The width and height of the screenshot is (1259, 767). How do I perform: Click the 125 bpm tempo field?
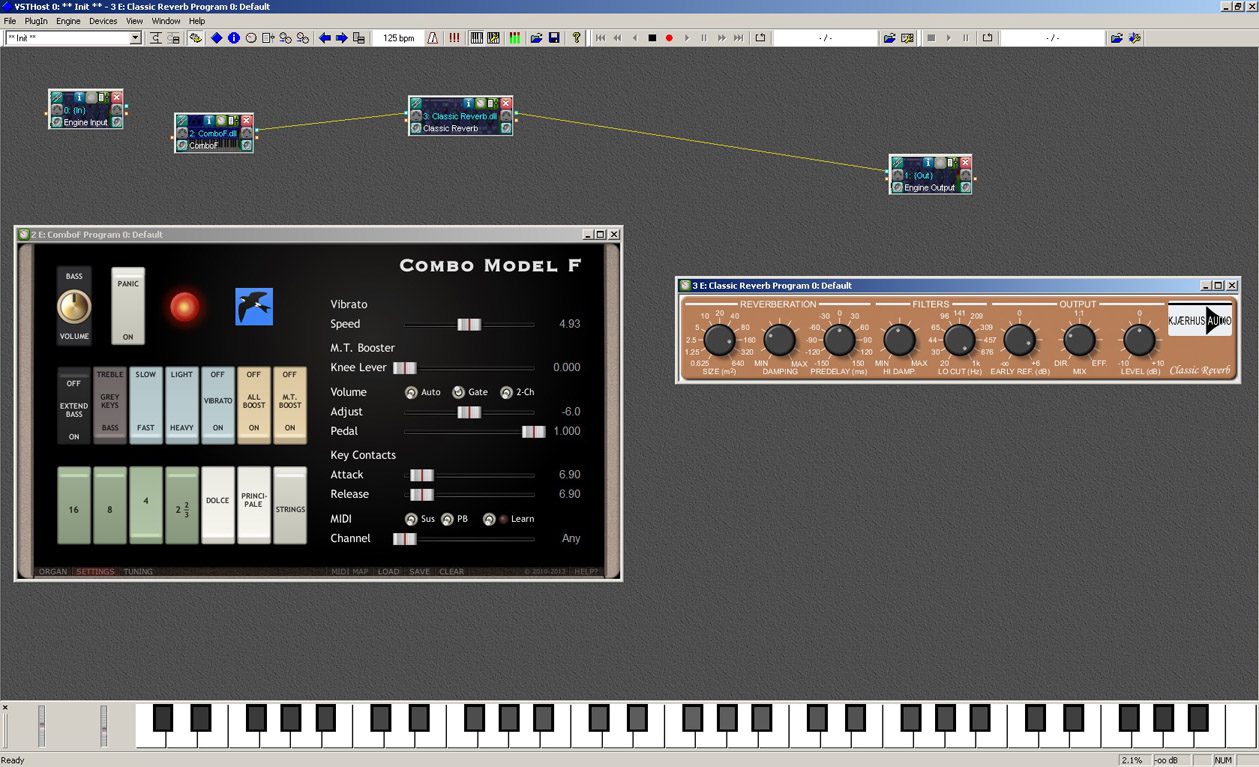(399, 38)
